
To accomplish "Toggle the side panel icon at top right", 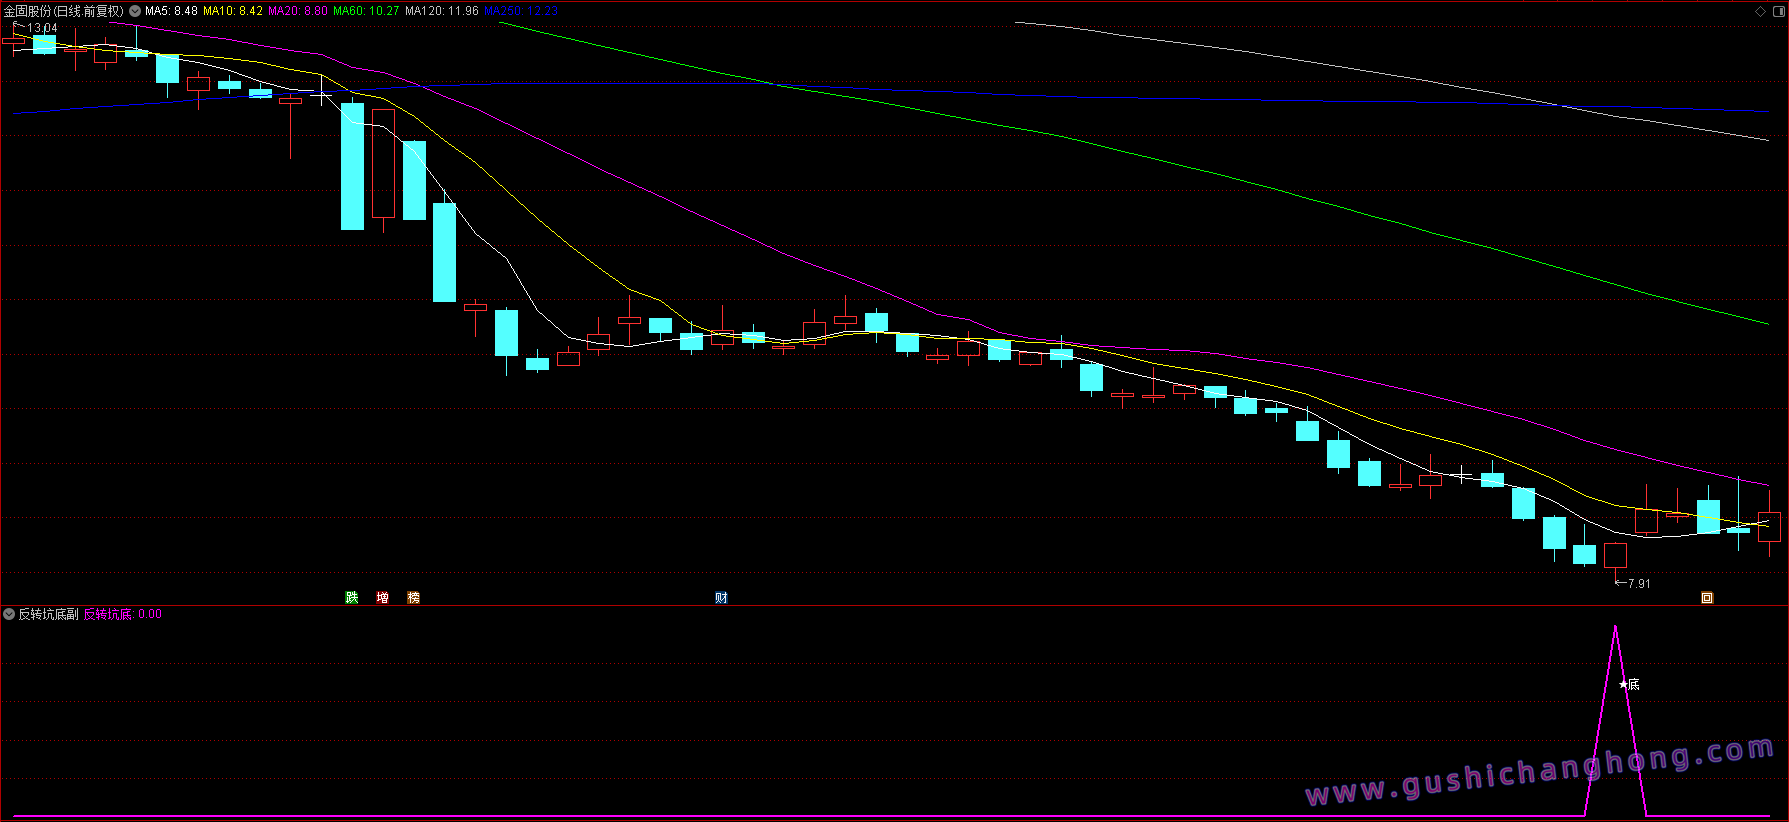I will [x=1778, y=11].
